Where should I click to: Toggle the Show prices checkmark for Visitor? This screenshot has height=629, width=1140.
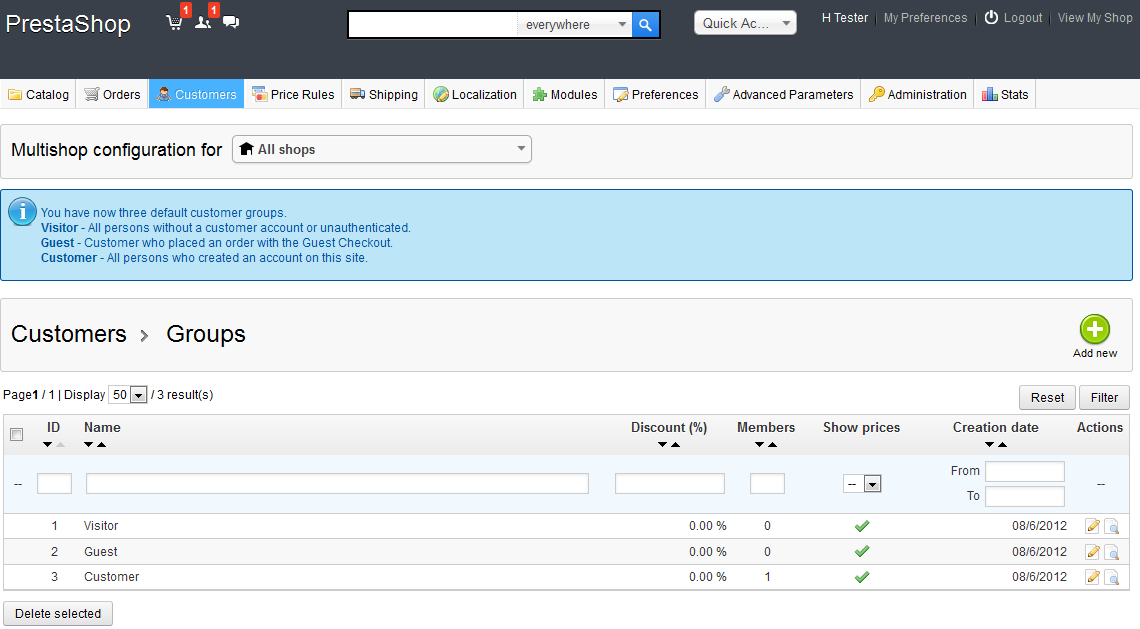click(x=861, y=526)
